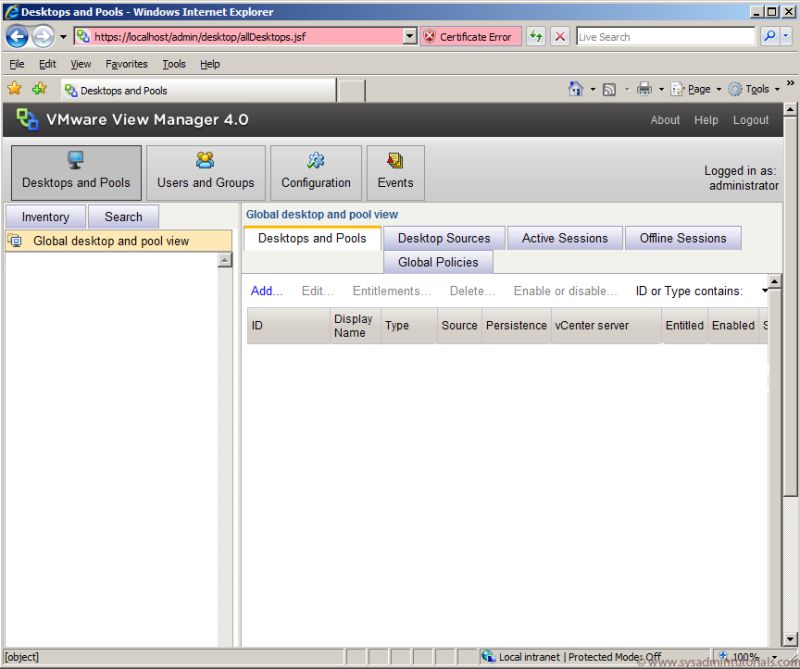This screenshot has width=800, height=669.
Task: Click the Favorites star icon
Action: (x=15, y=88)
